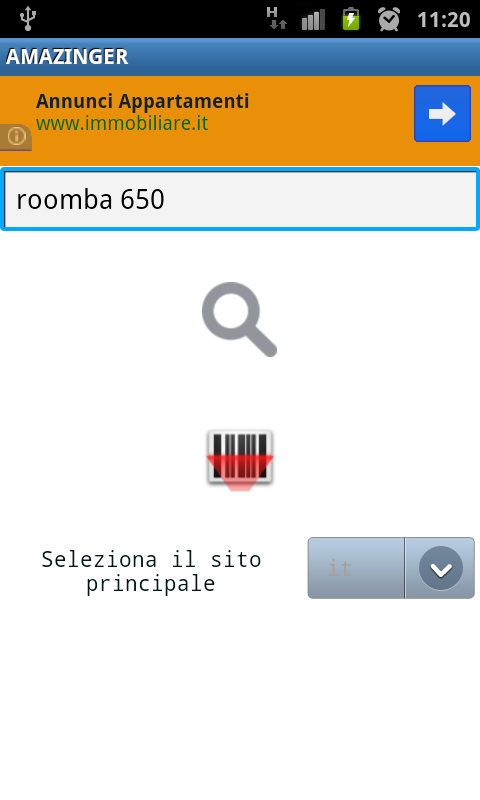Screen dimensions: 480x800
Task: Tap the USB icon in the status bar
Action: point(28,19)
